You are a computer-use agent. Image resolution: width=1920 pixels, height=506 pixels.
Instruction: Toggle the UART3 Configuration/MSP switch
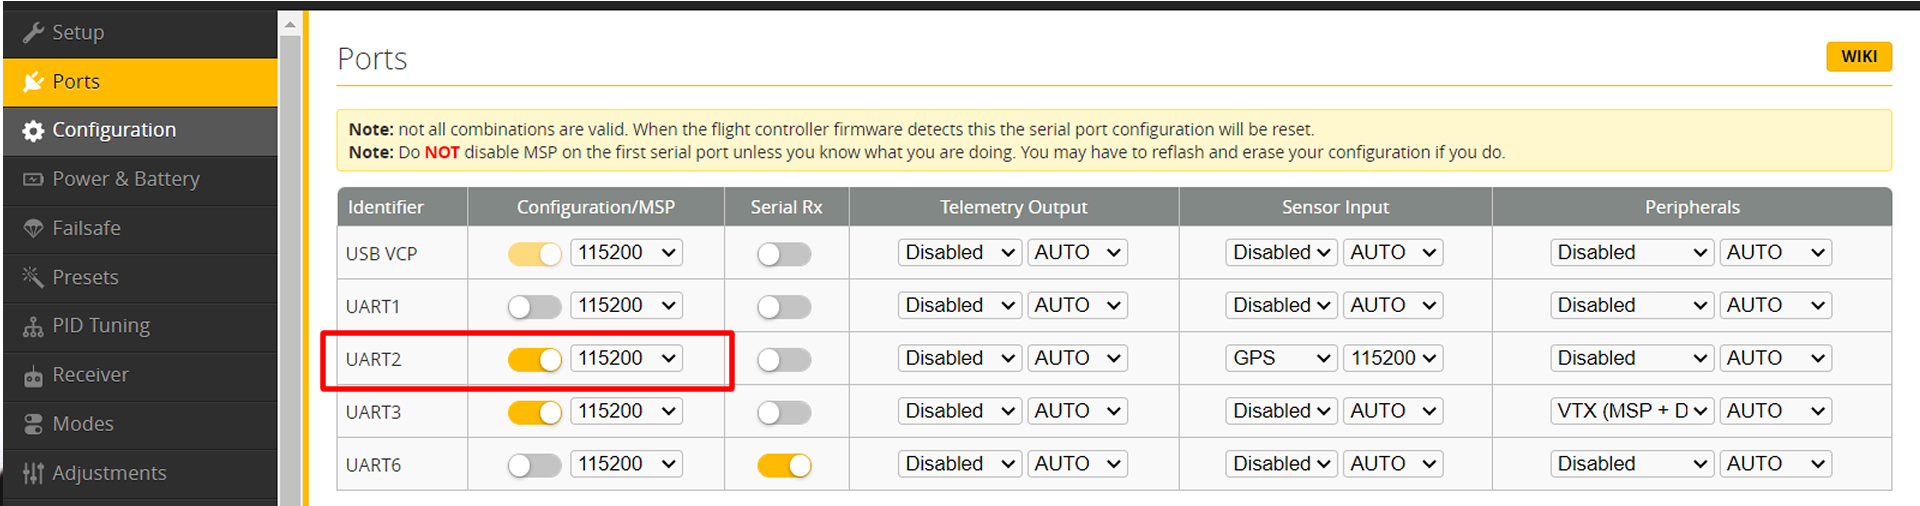[x=535, y=412]
